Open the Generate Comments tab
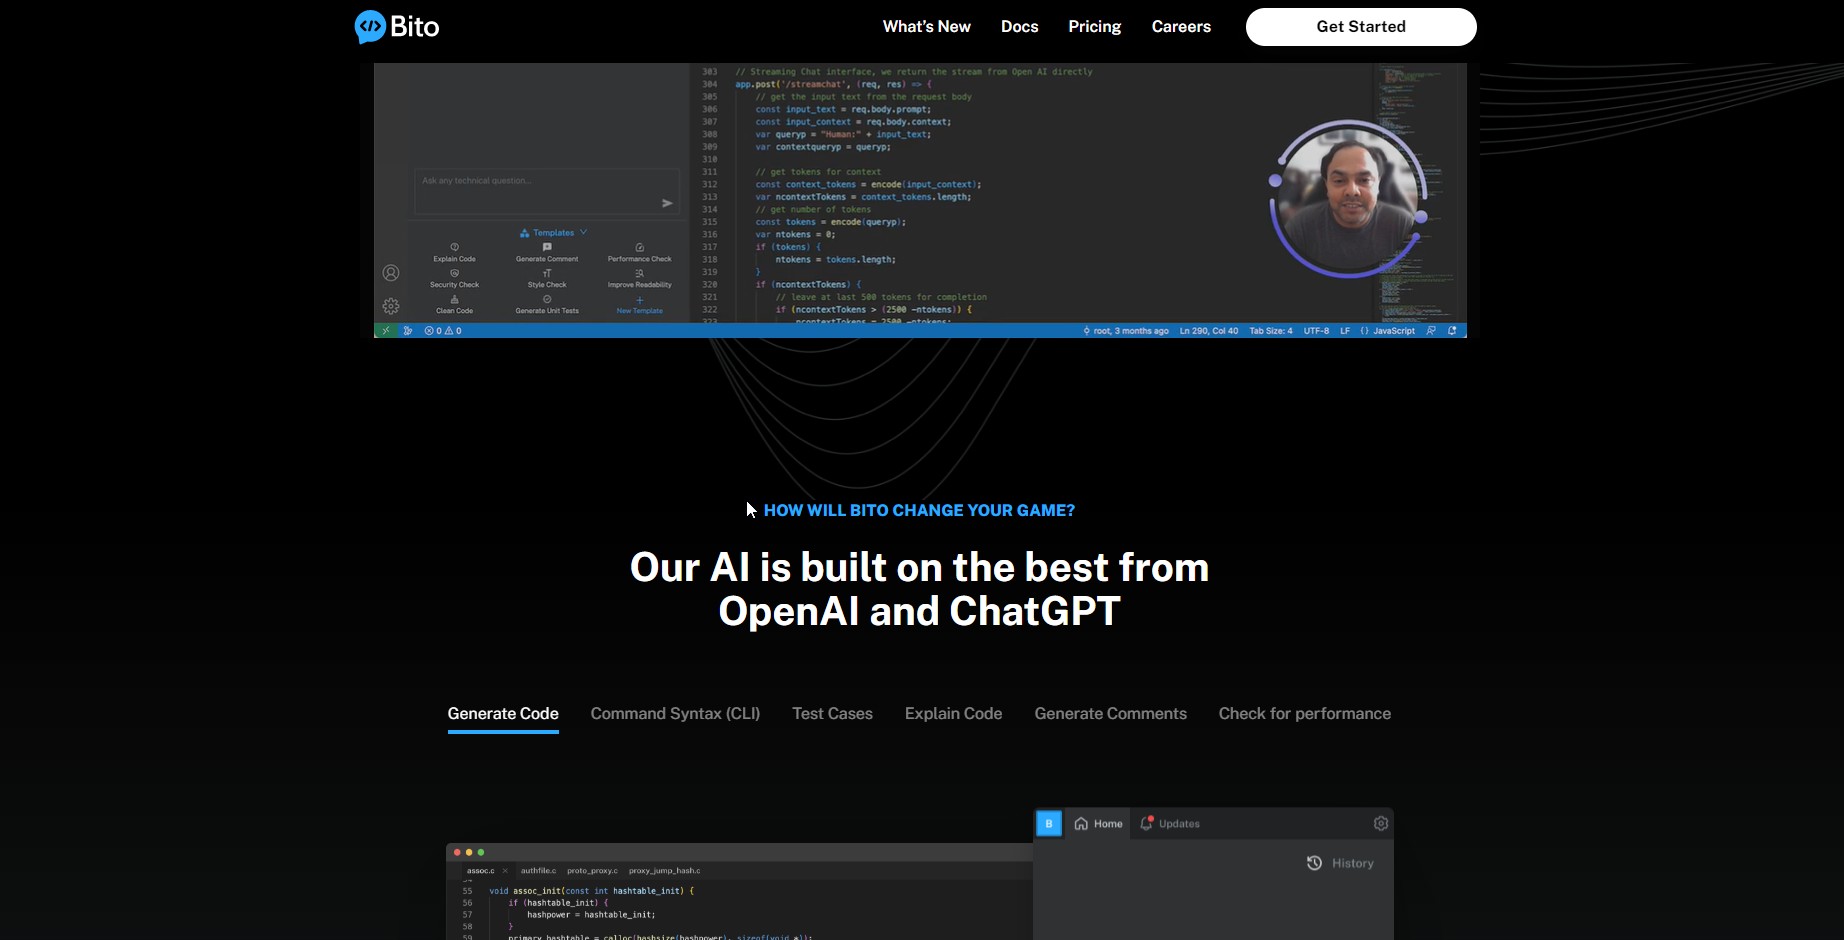The image size is (1844, 940). tap(1110, 713)
